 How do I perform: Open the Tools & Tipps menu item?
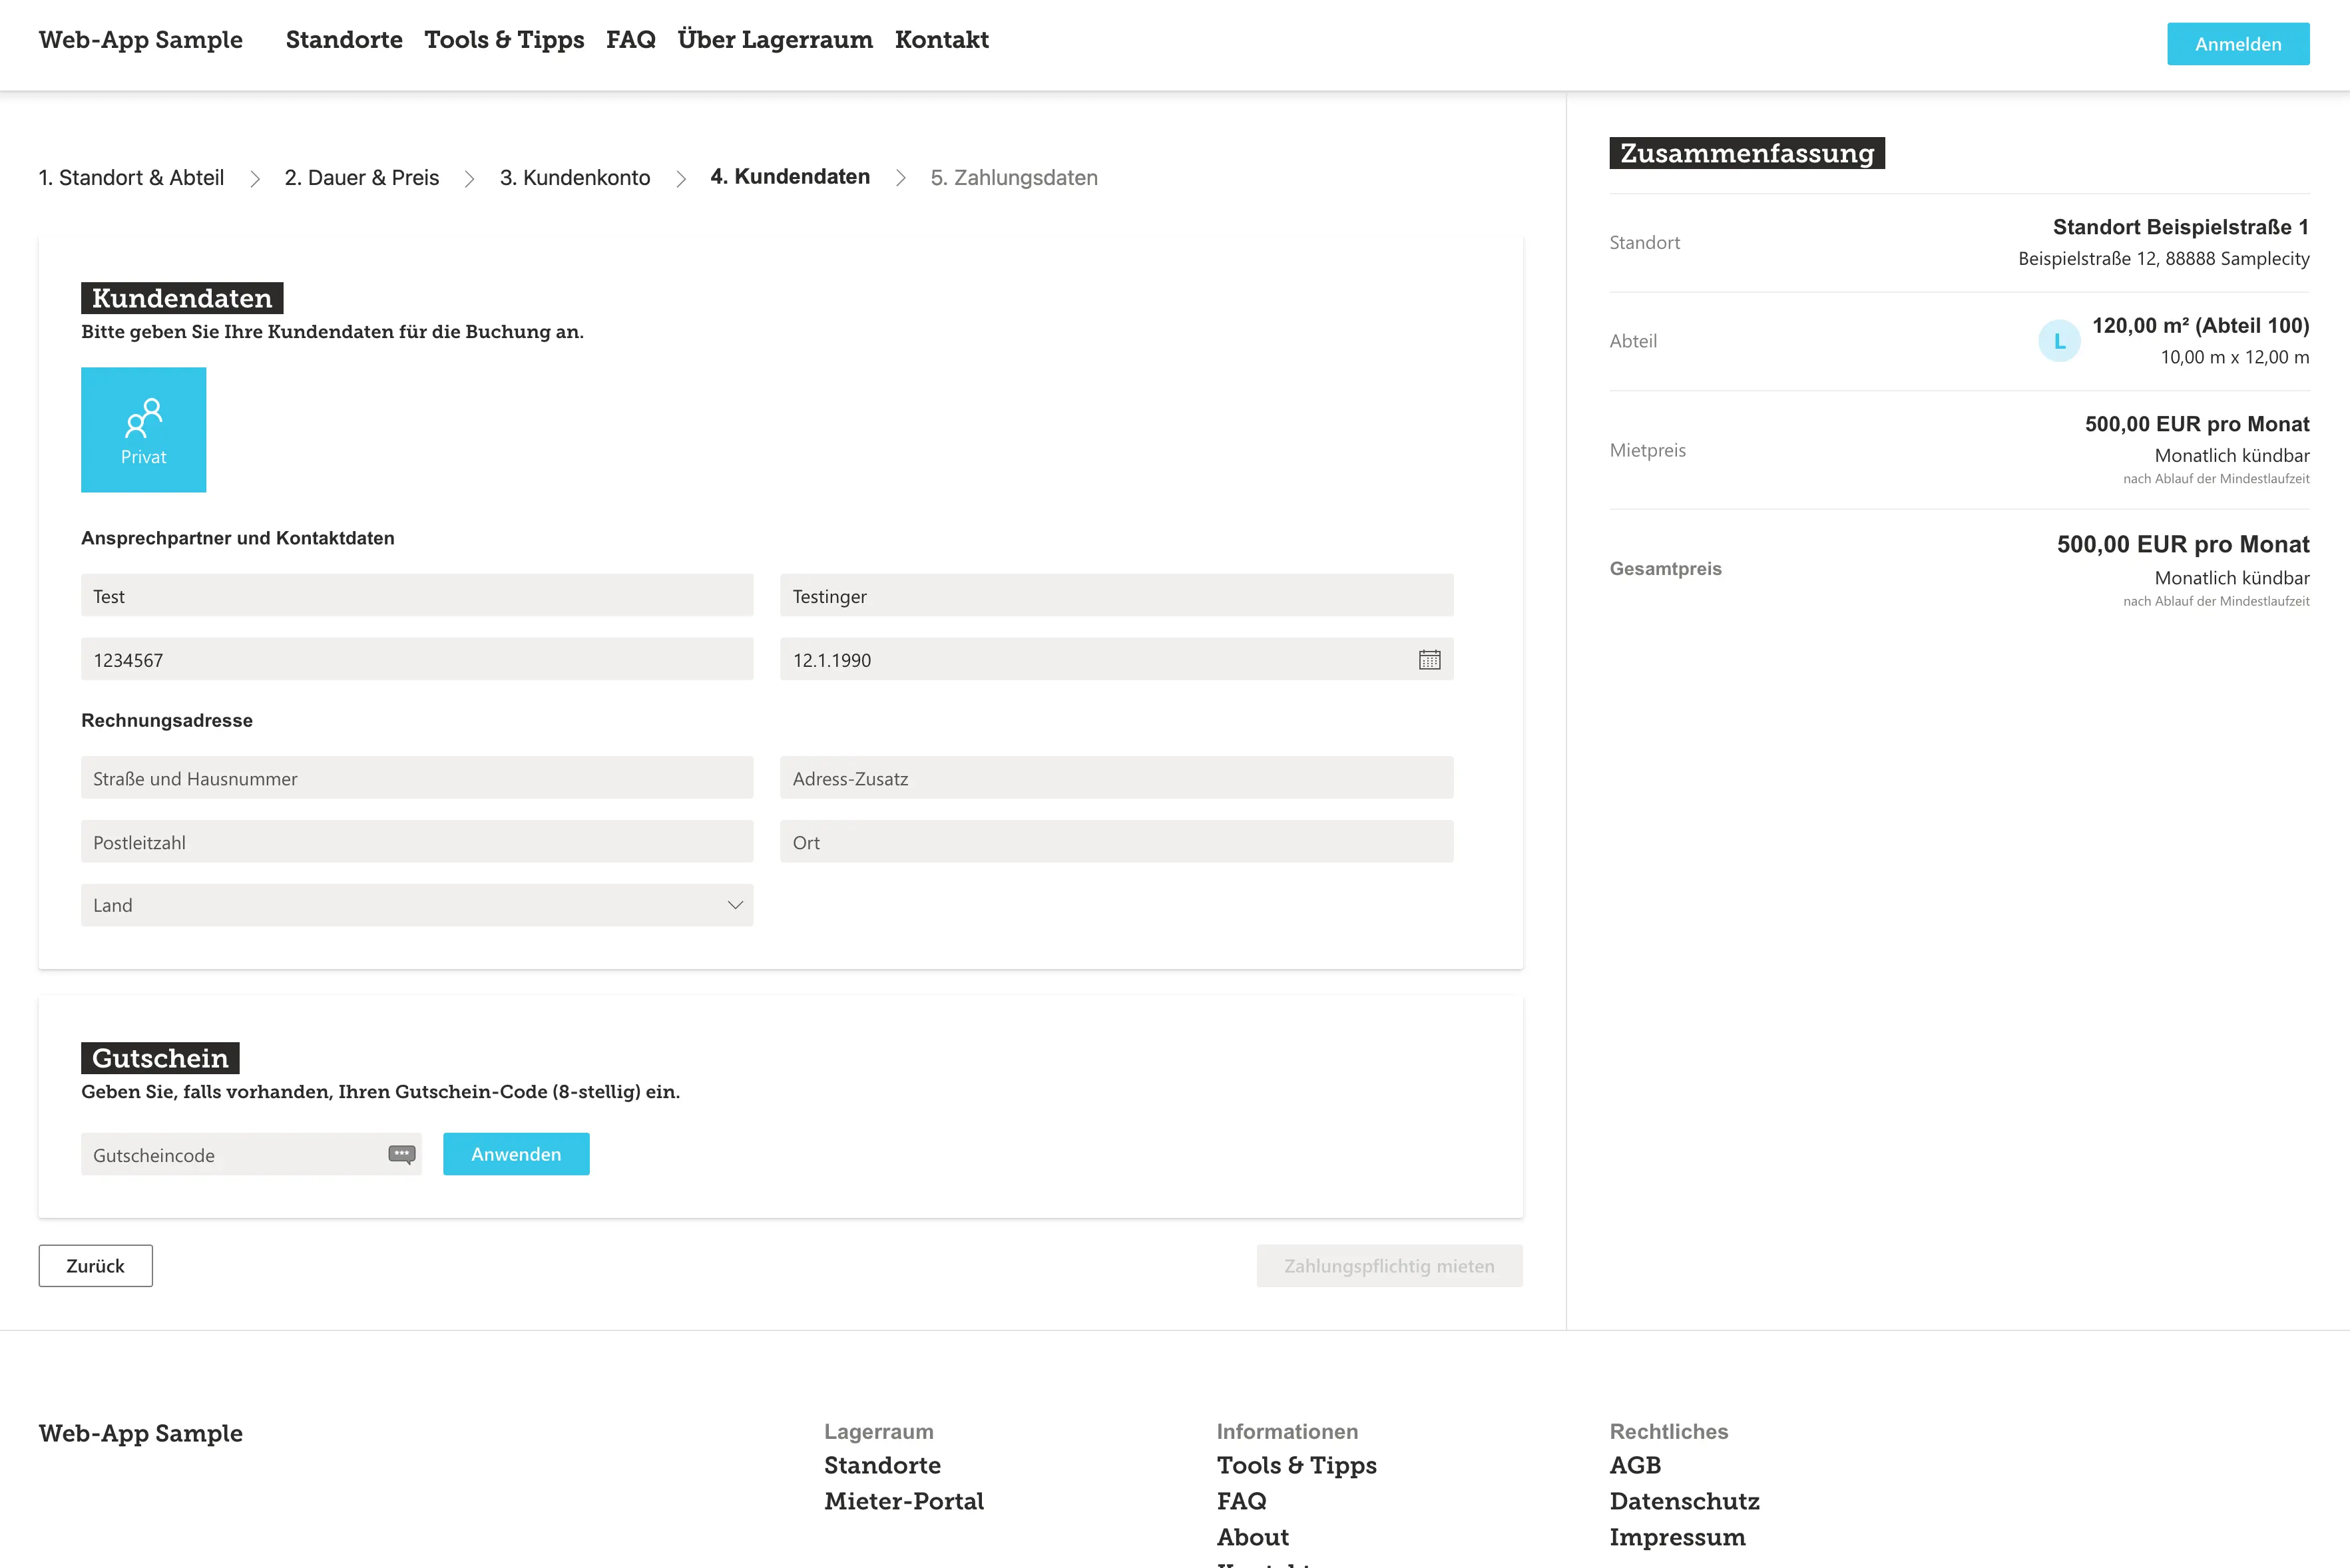click(504, 40)
